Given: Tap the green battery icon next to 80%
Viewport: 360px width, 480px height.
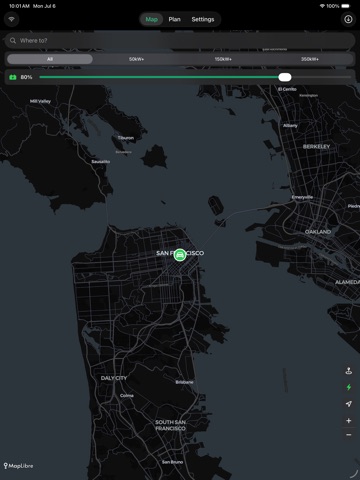Looking at the screenshot, I should 13,77.
